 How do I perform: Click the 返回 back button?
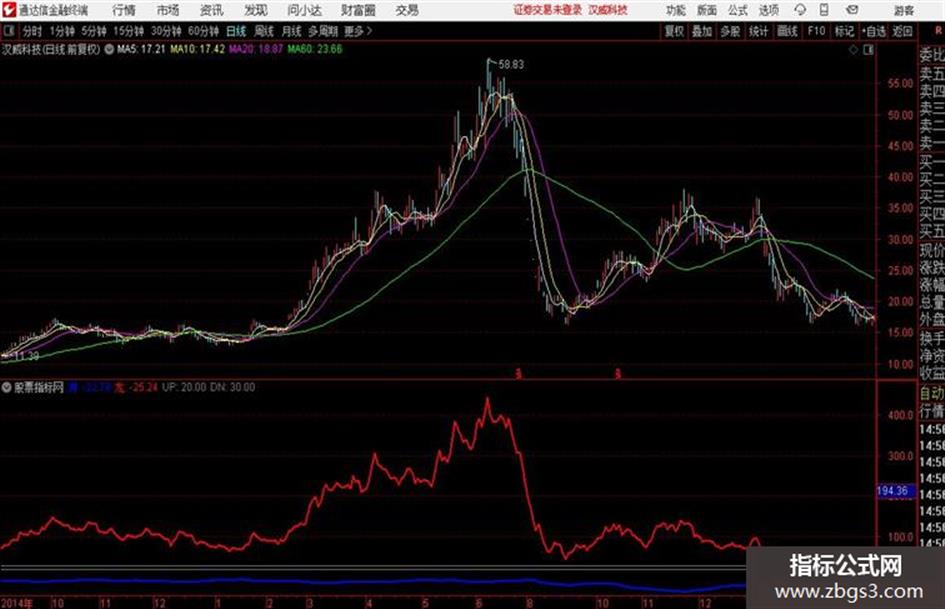(902, 31)
